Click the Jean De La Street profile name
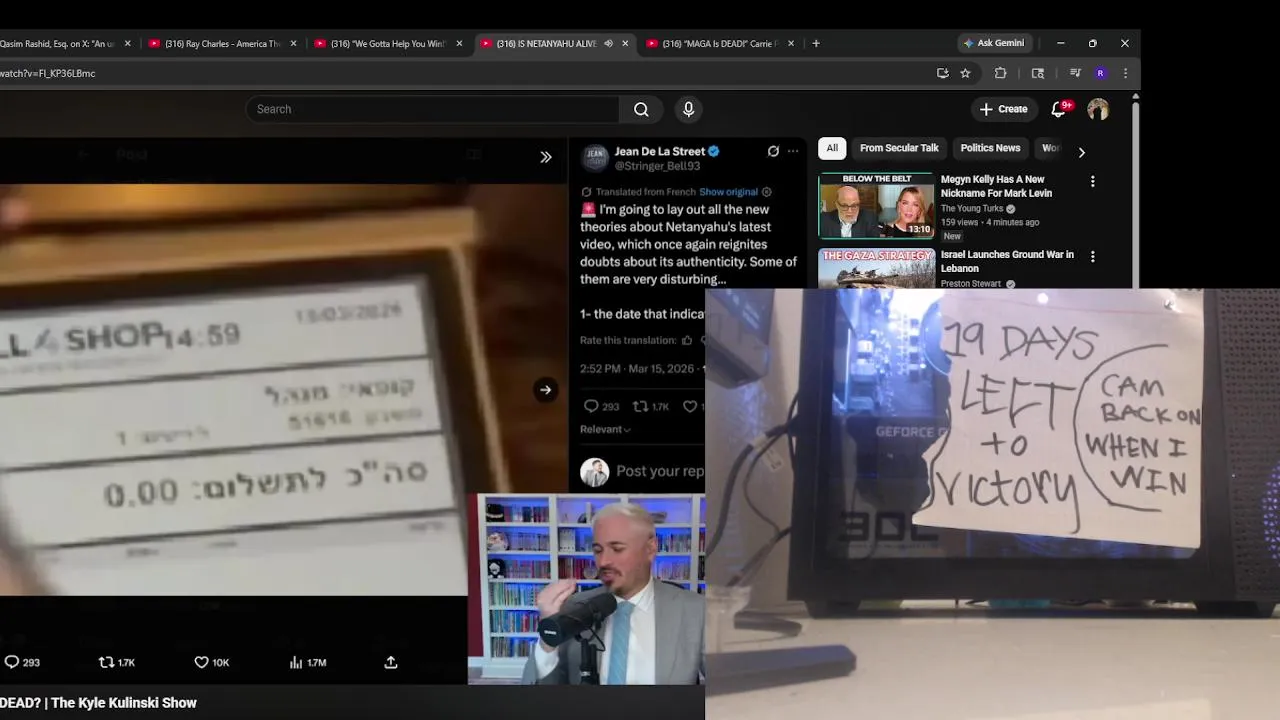 659,152
